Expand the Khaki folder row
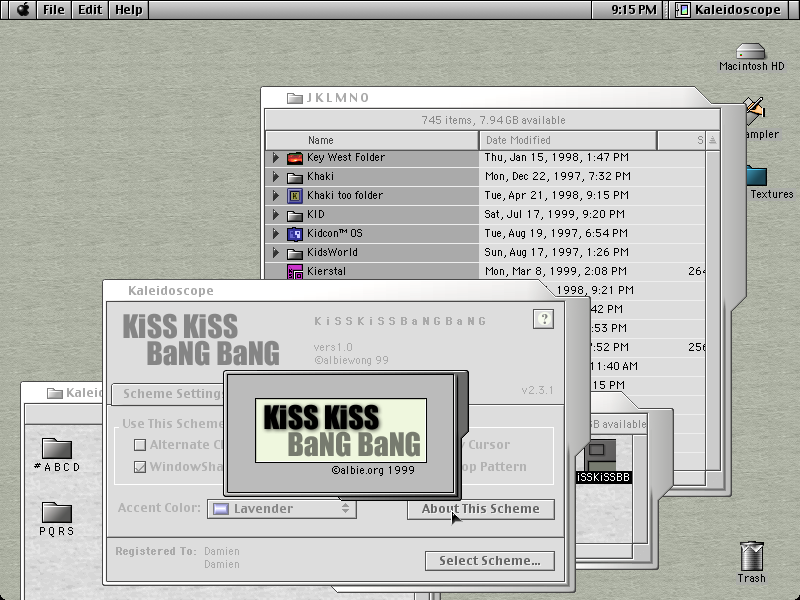 tap(276, 177)
